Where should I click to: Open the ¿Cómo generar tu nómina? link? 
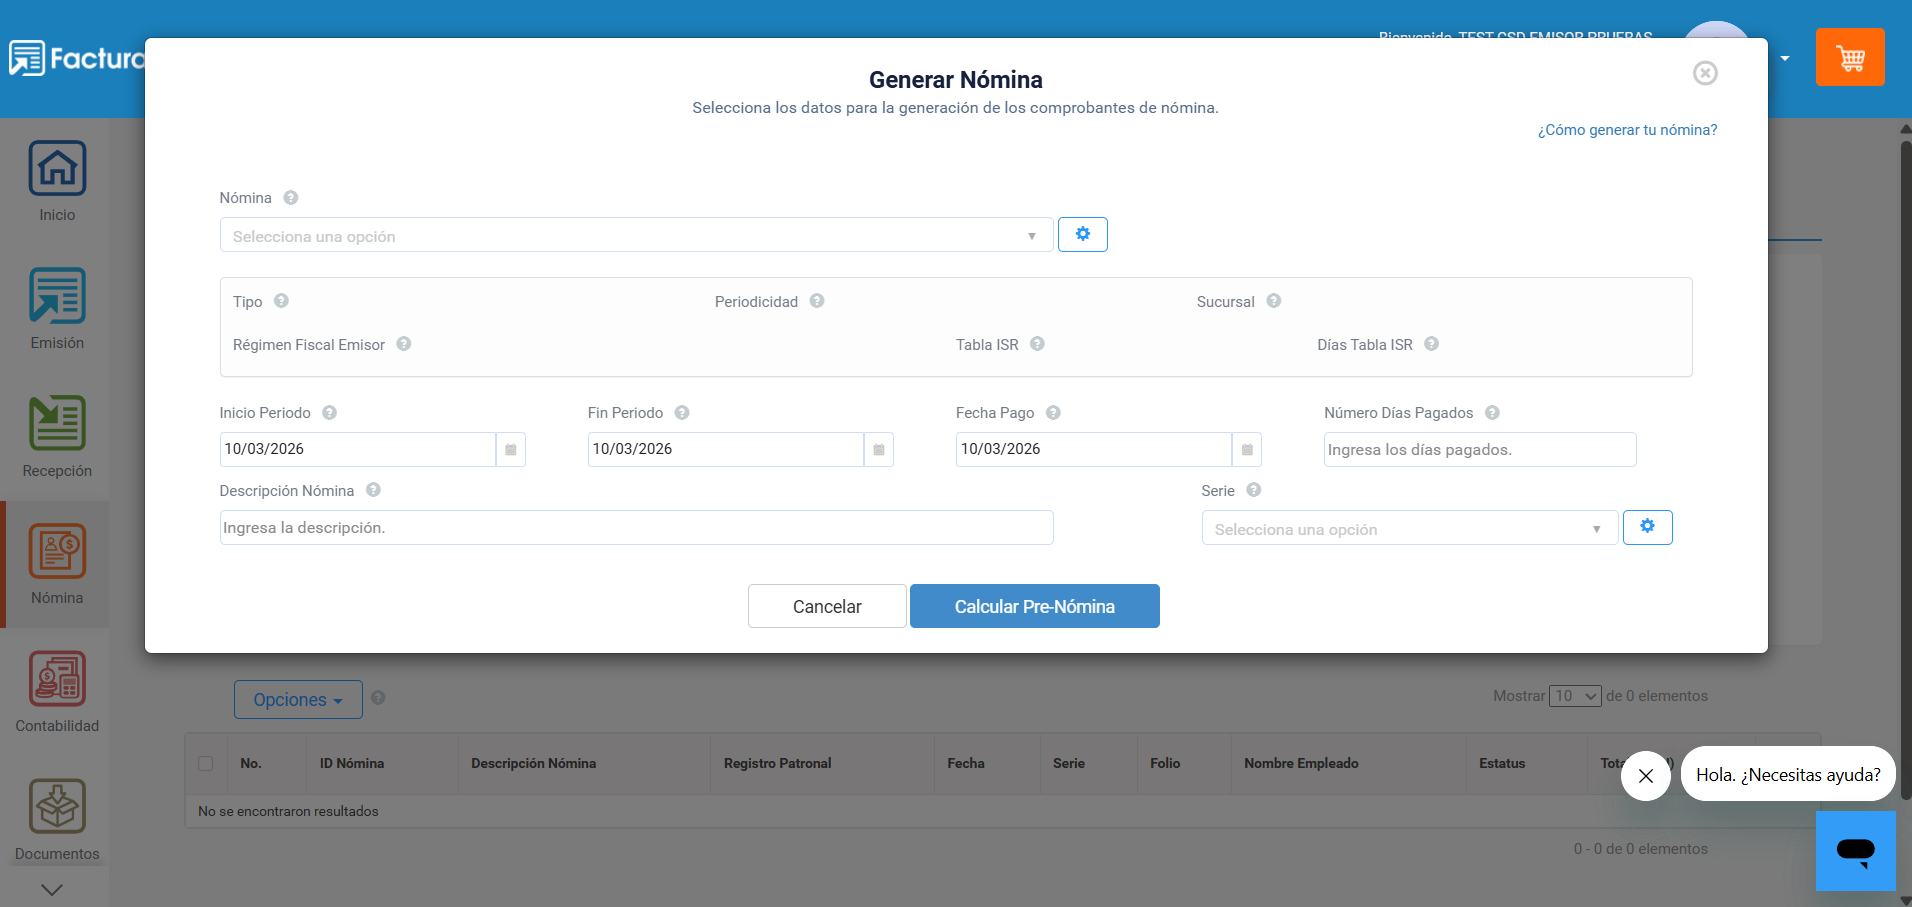coord(1627,130)
